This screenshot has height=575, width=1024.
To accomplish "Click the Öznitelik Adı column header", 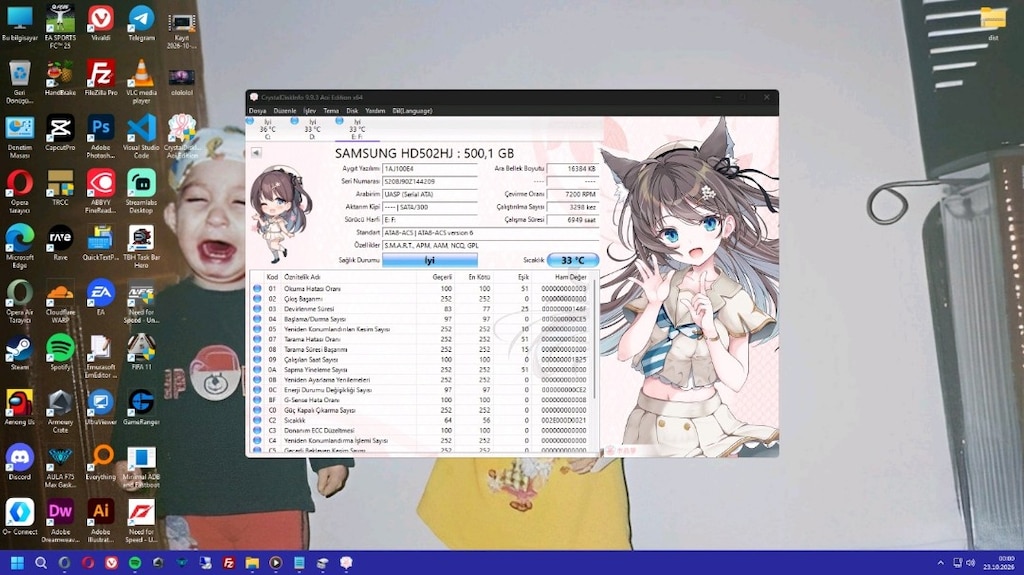I will [x=349, y=277].
